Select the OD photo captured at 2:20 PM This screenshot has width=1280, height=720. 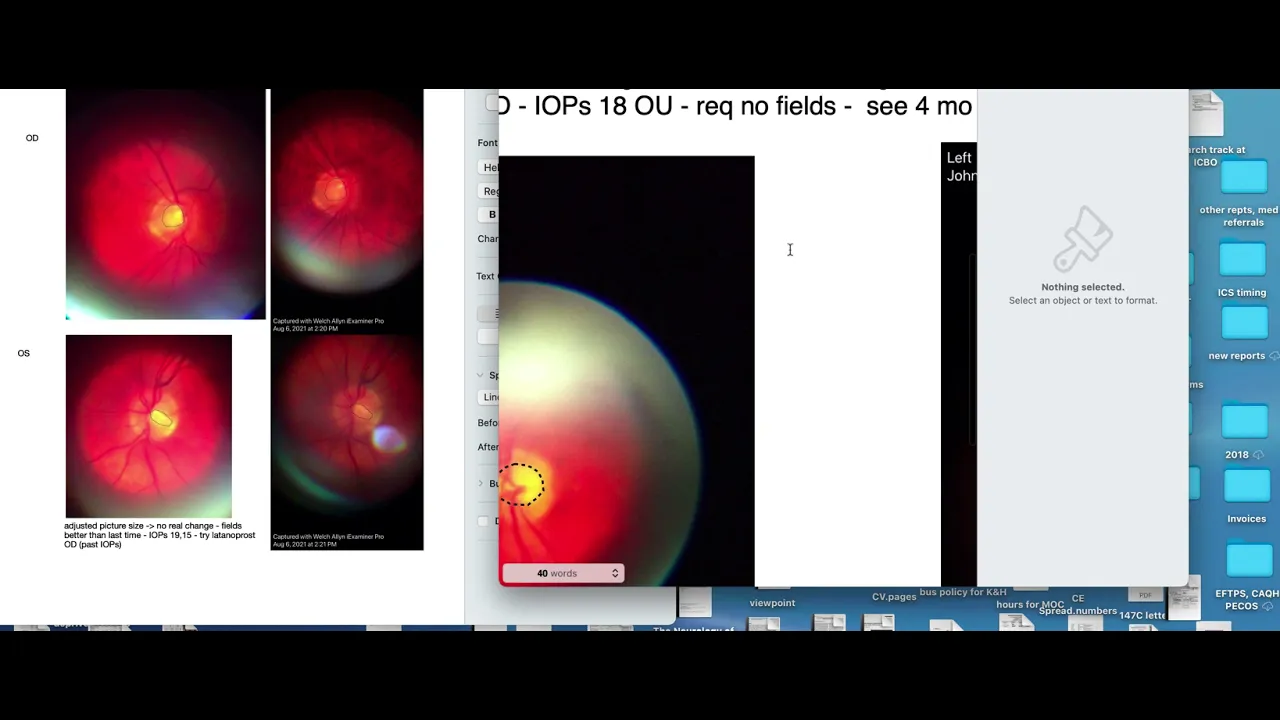pos(347,211)
